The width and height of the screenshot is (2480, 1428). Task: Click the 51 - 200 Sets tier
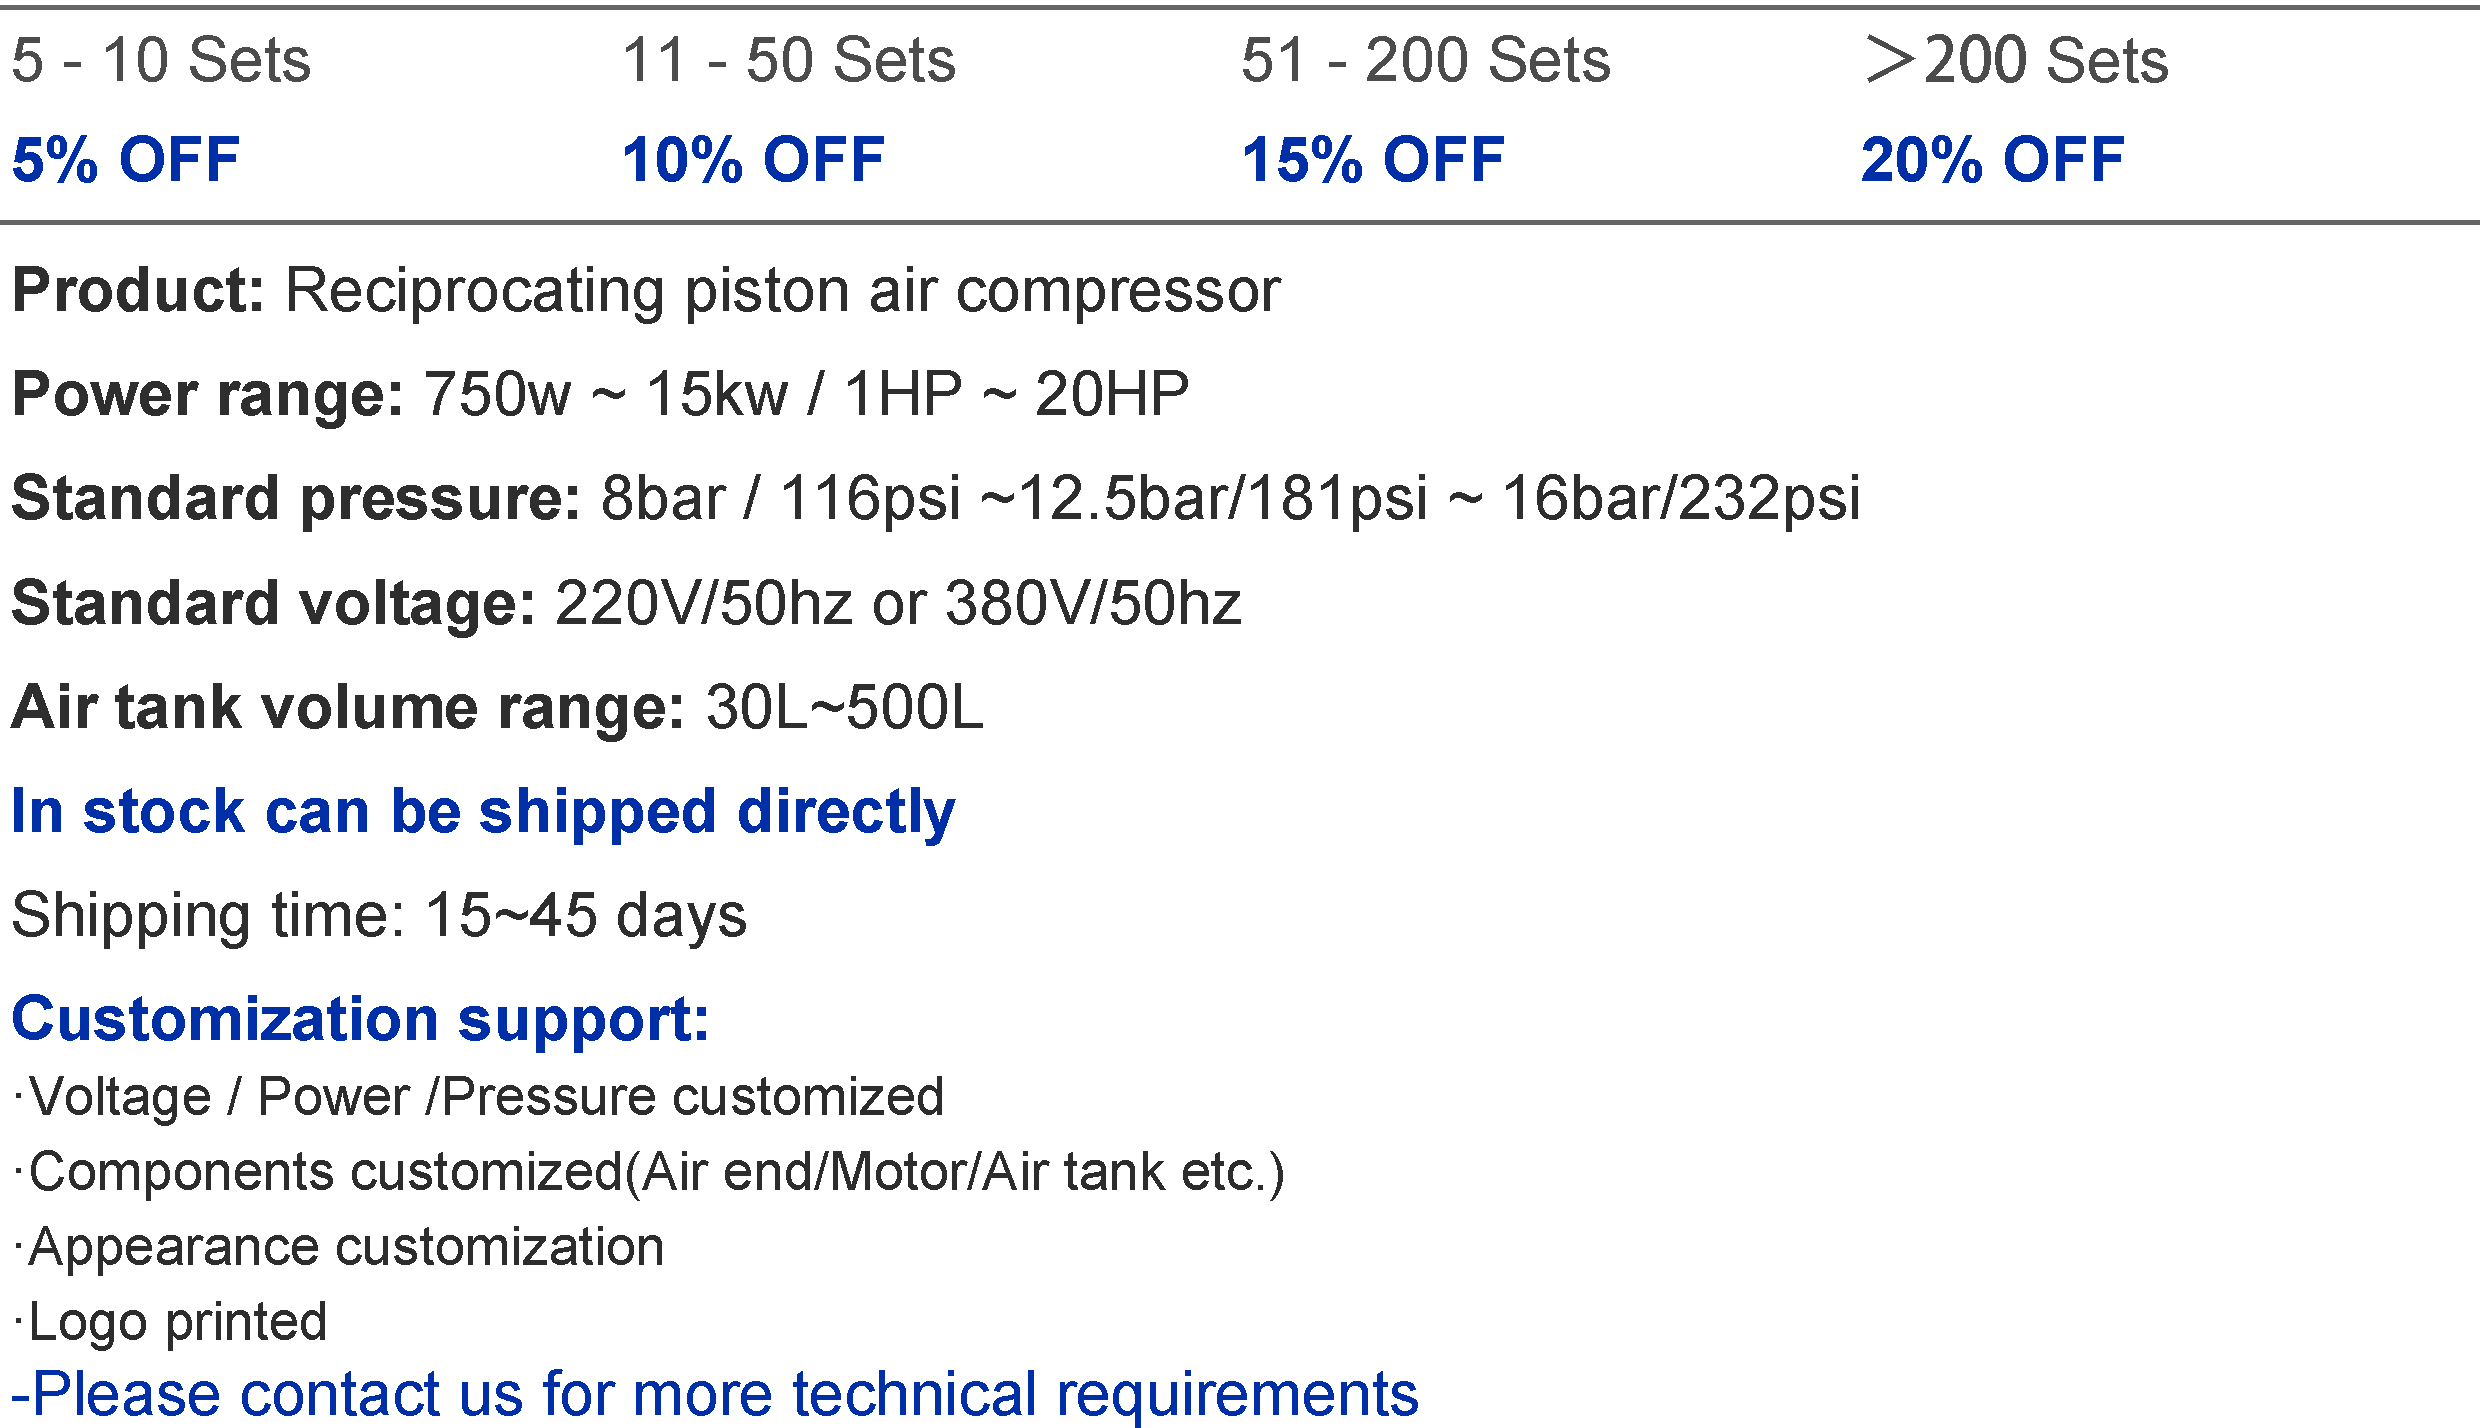tap(1426, 60)
